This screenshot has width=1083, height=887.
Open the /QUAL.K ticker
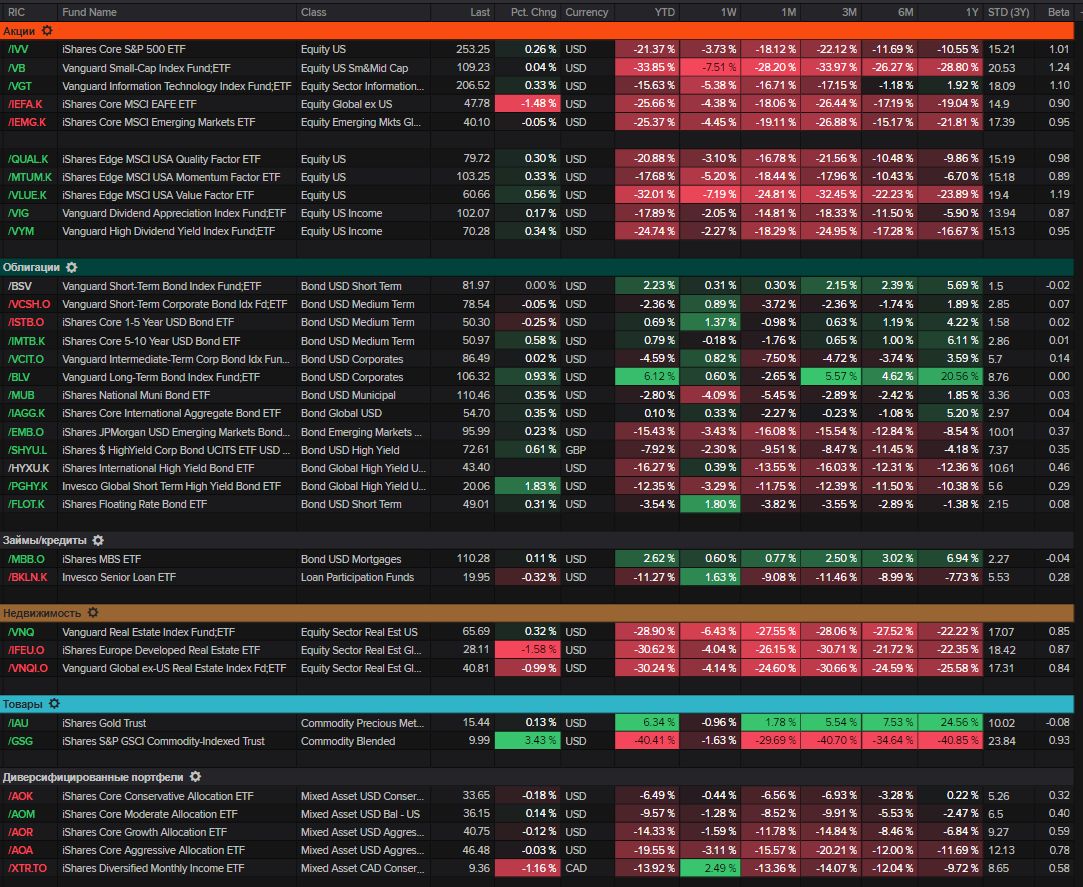(28, 158)
